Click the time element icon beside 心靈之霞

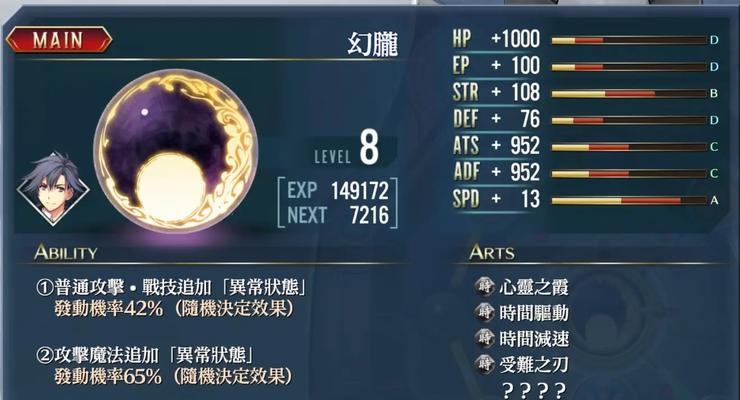[x=485, y=286]
